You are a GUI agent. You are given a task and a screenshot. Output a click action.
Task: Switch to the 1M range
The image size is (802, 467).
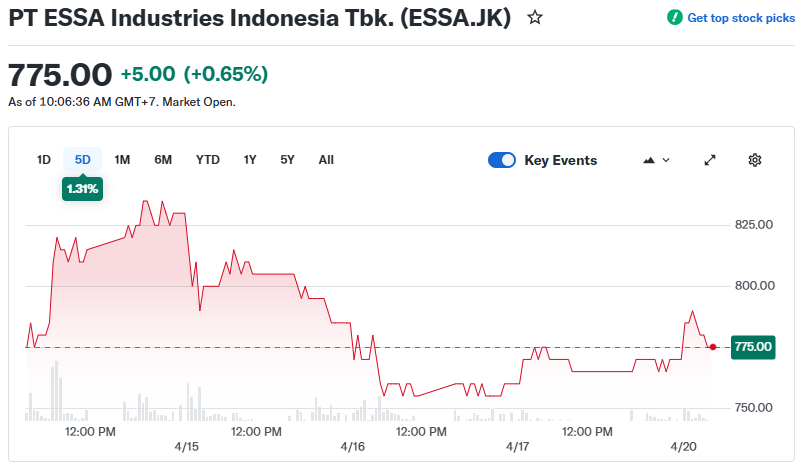coord(122,160)
